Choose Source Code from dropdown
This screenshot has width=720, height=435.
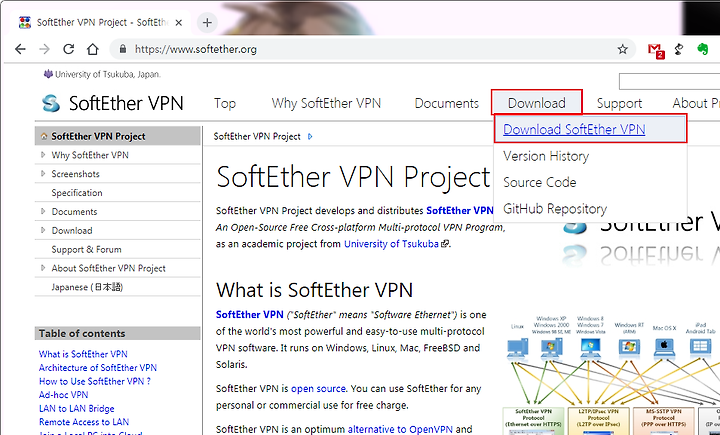[x=540, y=182]
